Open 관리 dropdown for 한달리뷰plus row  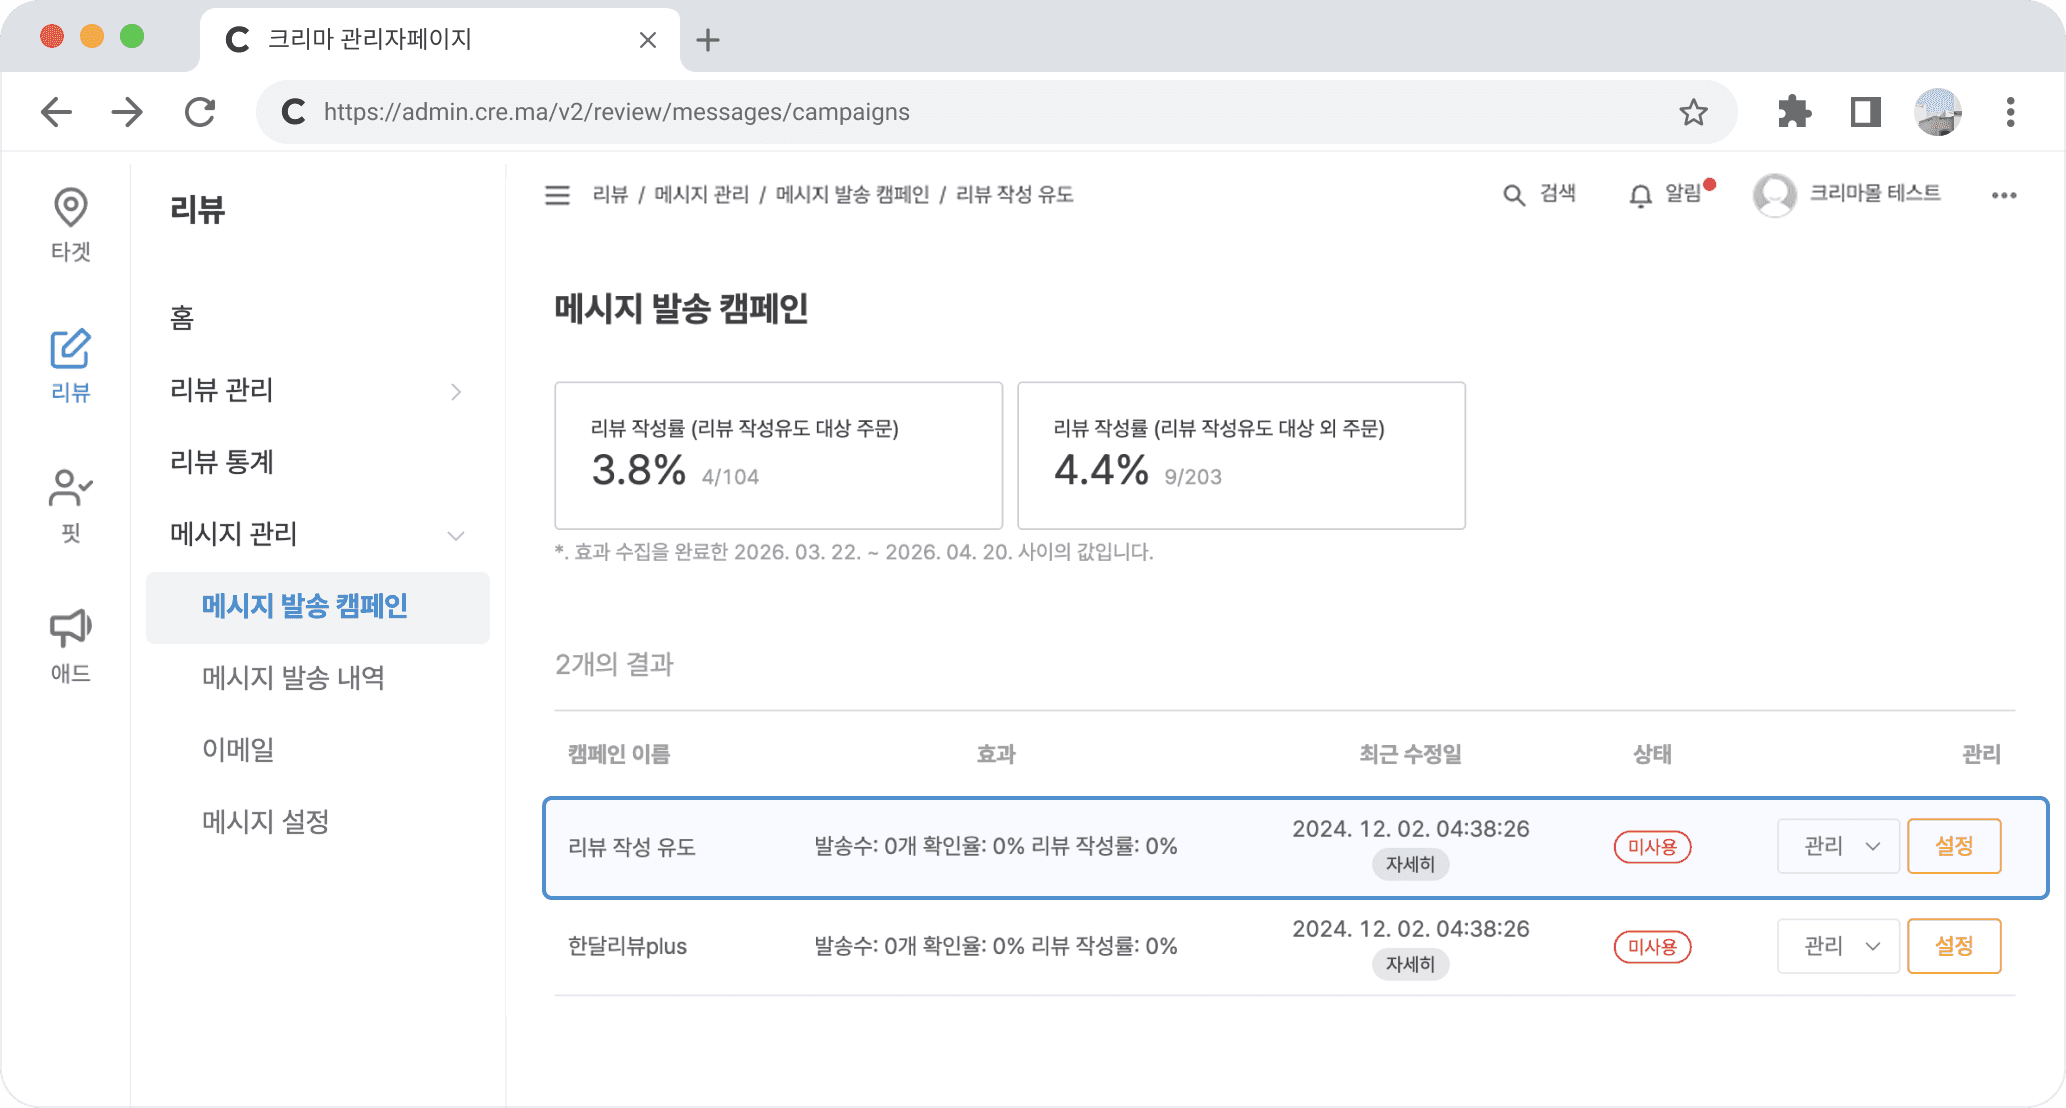pos(1838,946)
